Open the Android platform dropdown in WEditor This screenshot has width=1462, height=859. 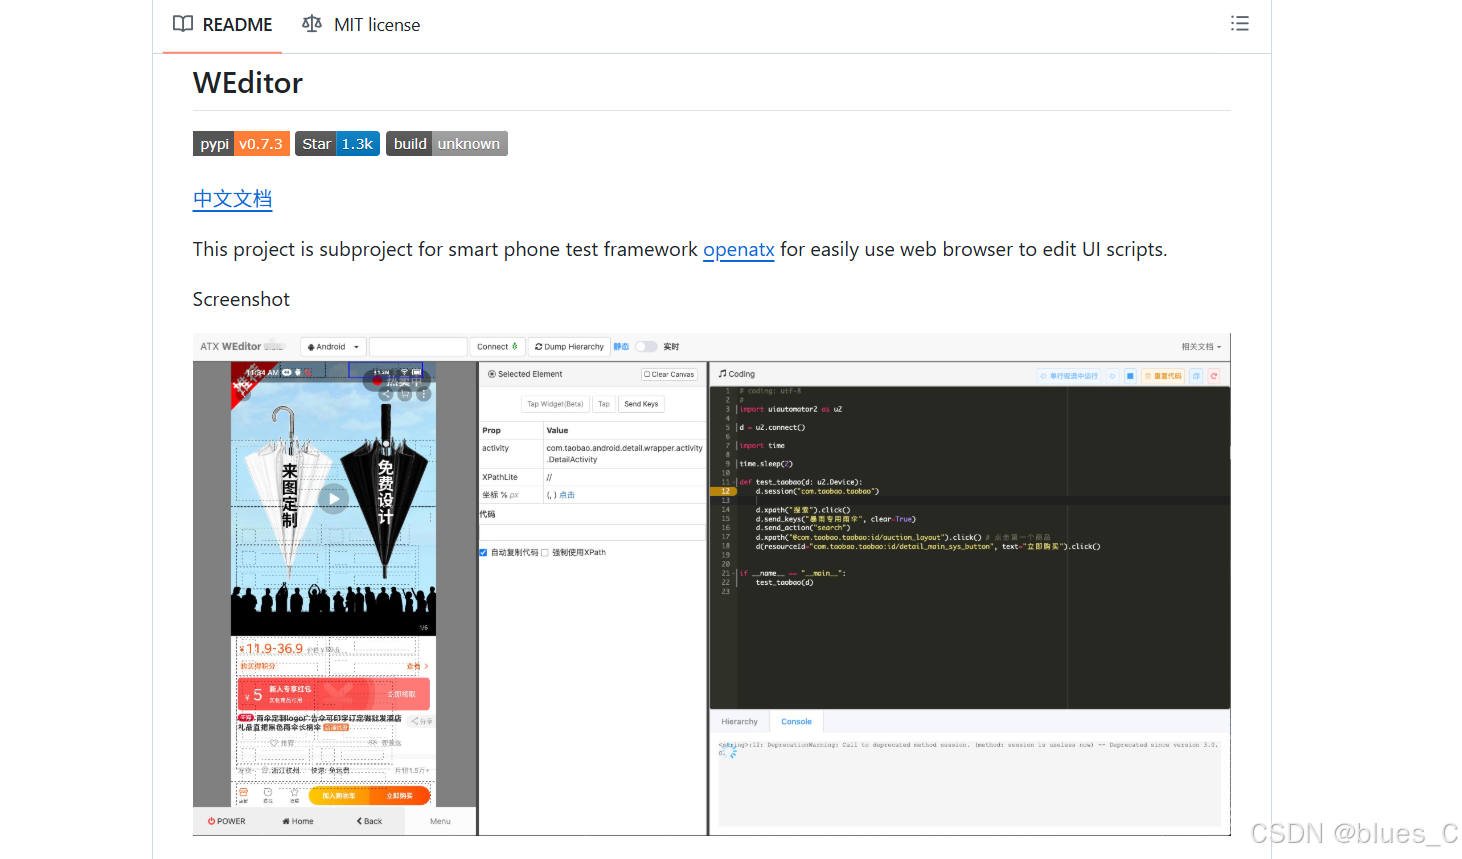(x=333, y=347)
